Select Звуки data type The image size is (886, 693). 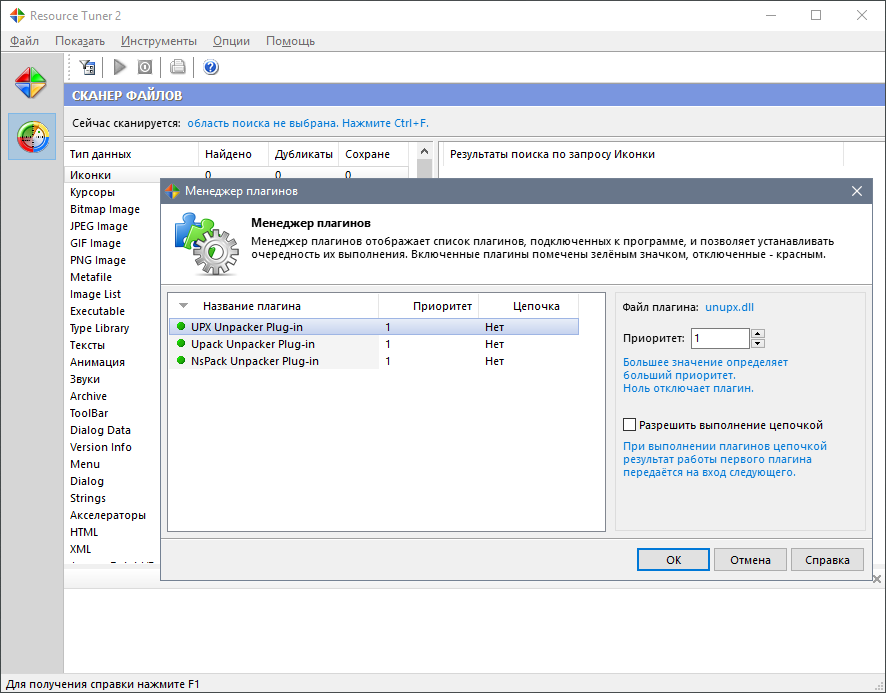click(85, 378)
